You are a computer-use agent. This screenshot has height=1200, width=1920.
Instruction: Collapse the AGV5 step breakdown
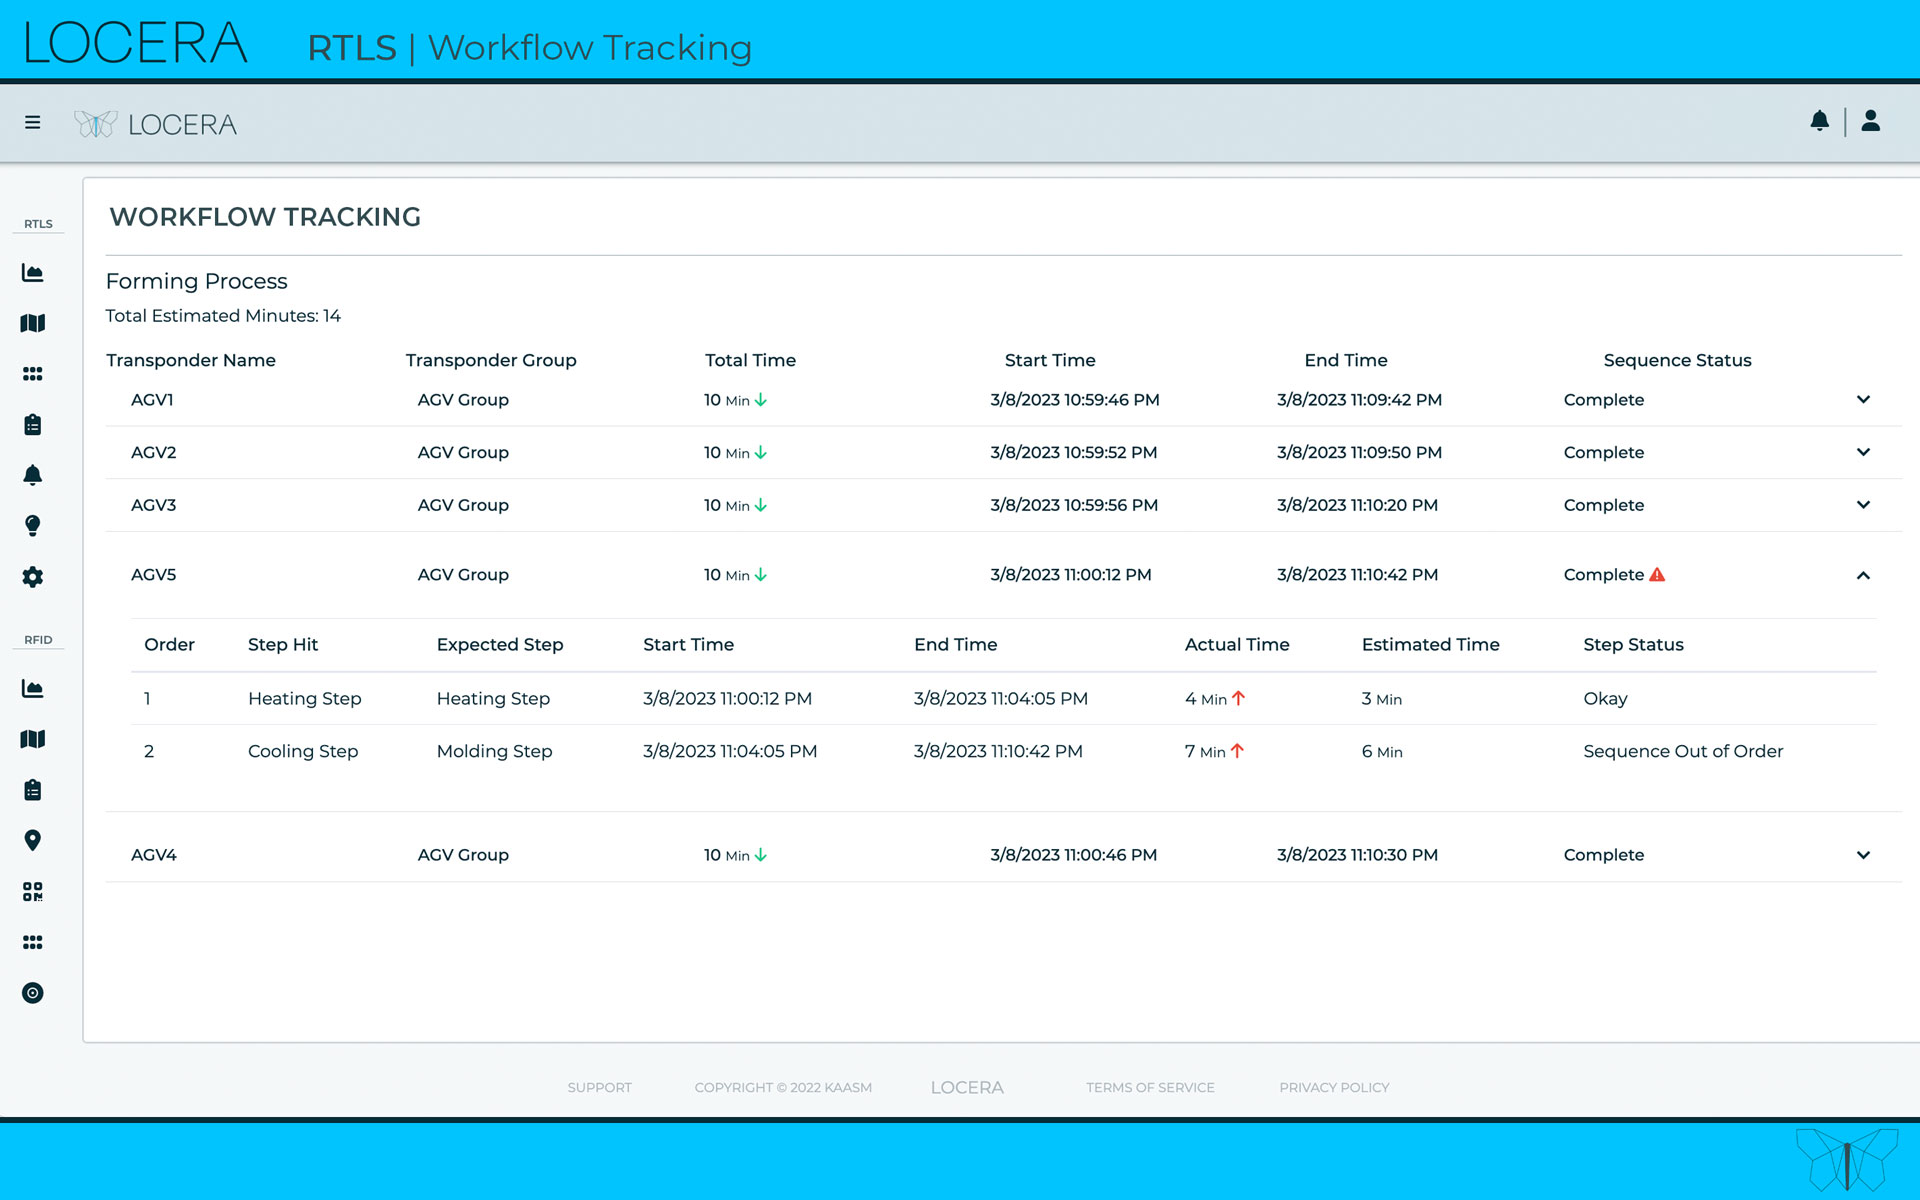tap(1863, 577)
